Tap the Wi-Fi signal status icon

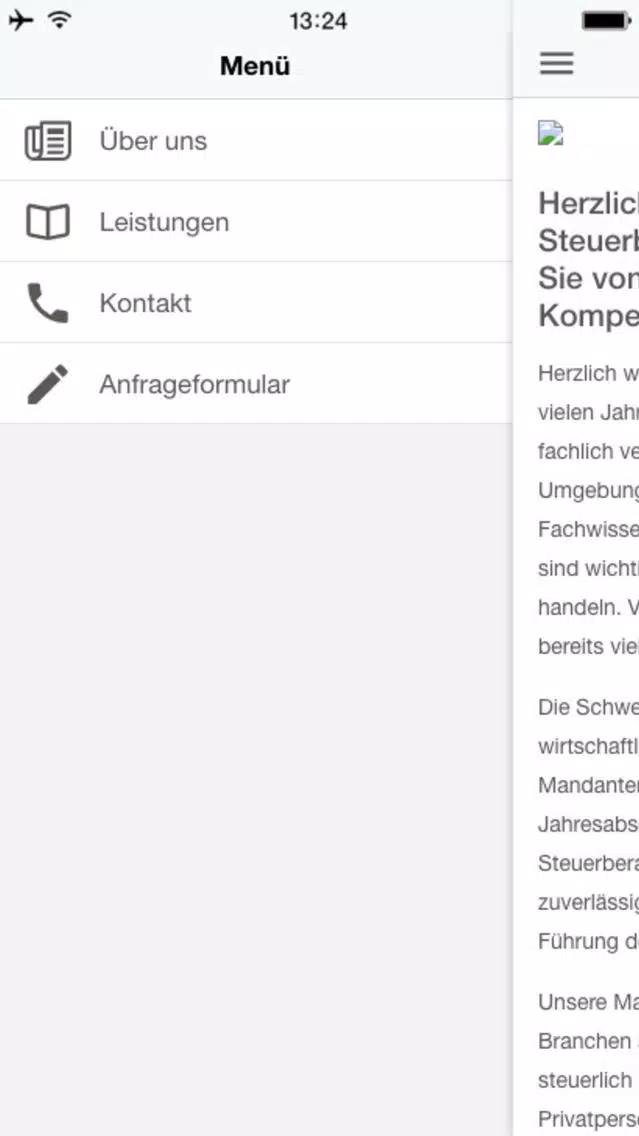(60, 20)
